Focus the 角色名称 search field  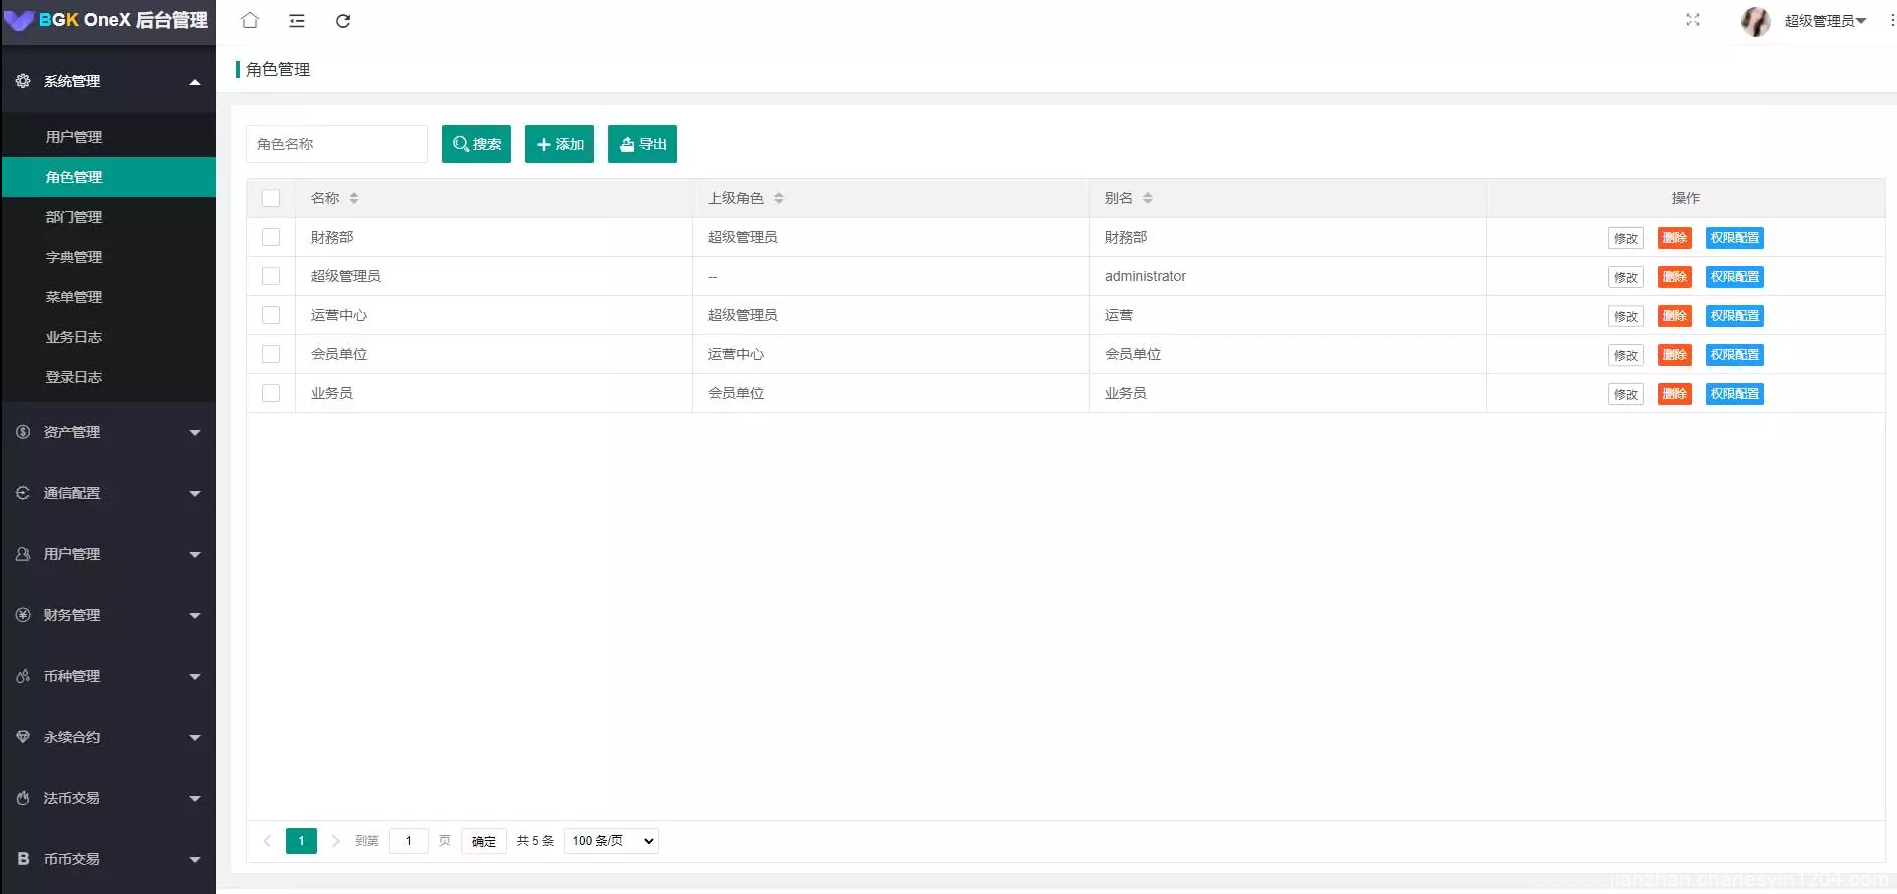click(x=337, y=144)
